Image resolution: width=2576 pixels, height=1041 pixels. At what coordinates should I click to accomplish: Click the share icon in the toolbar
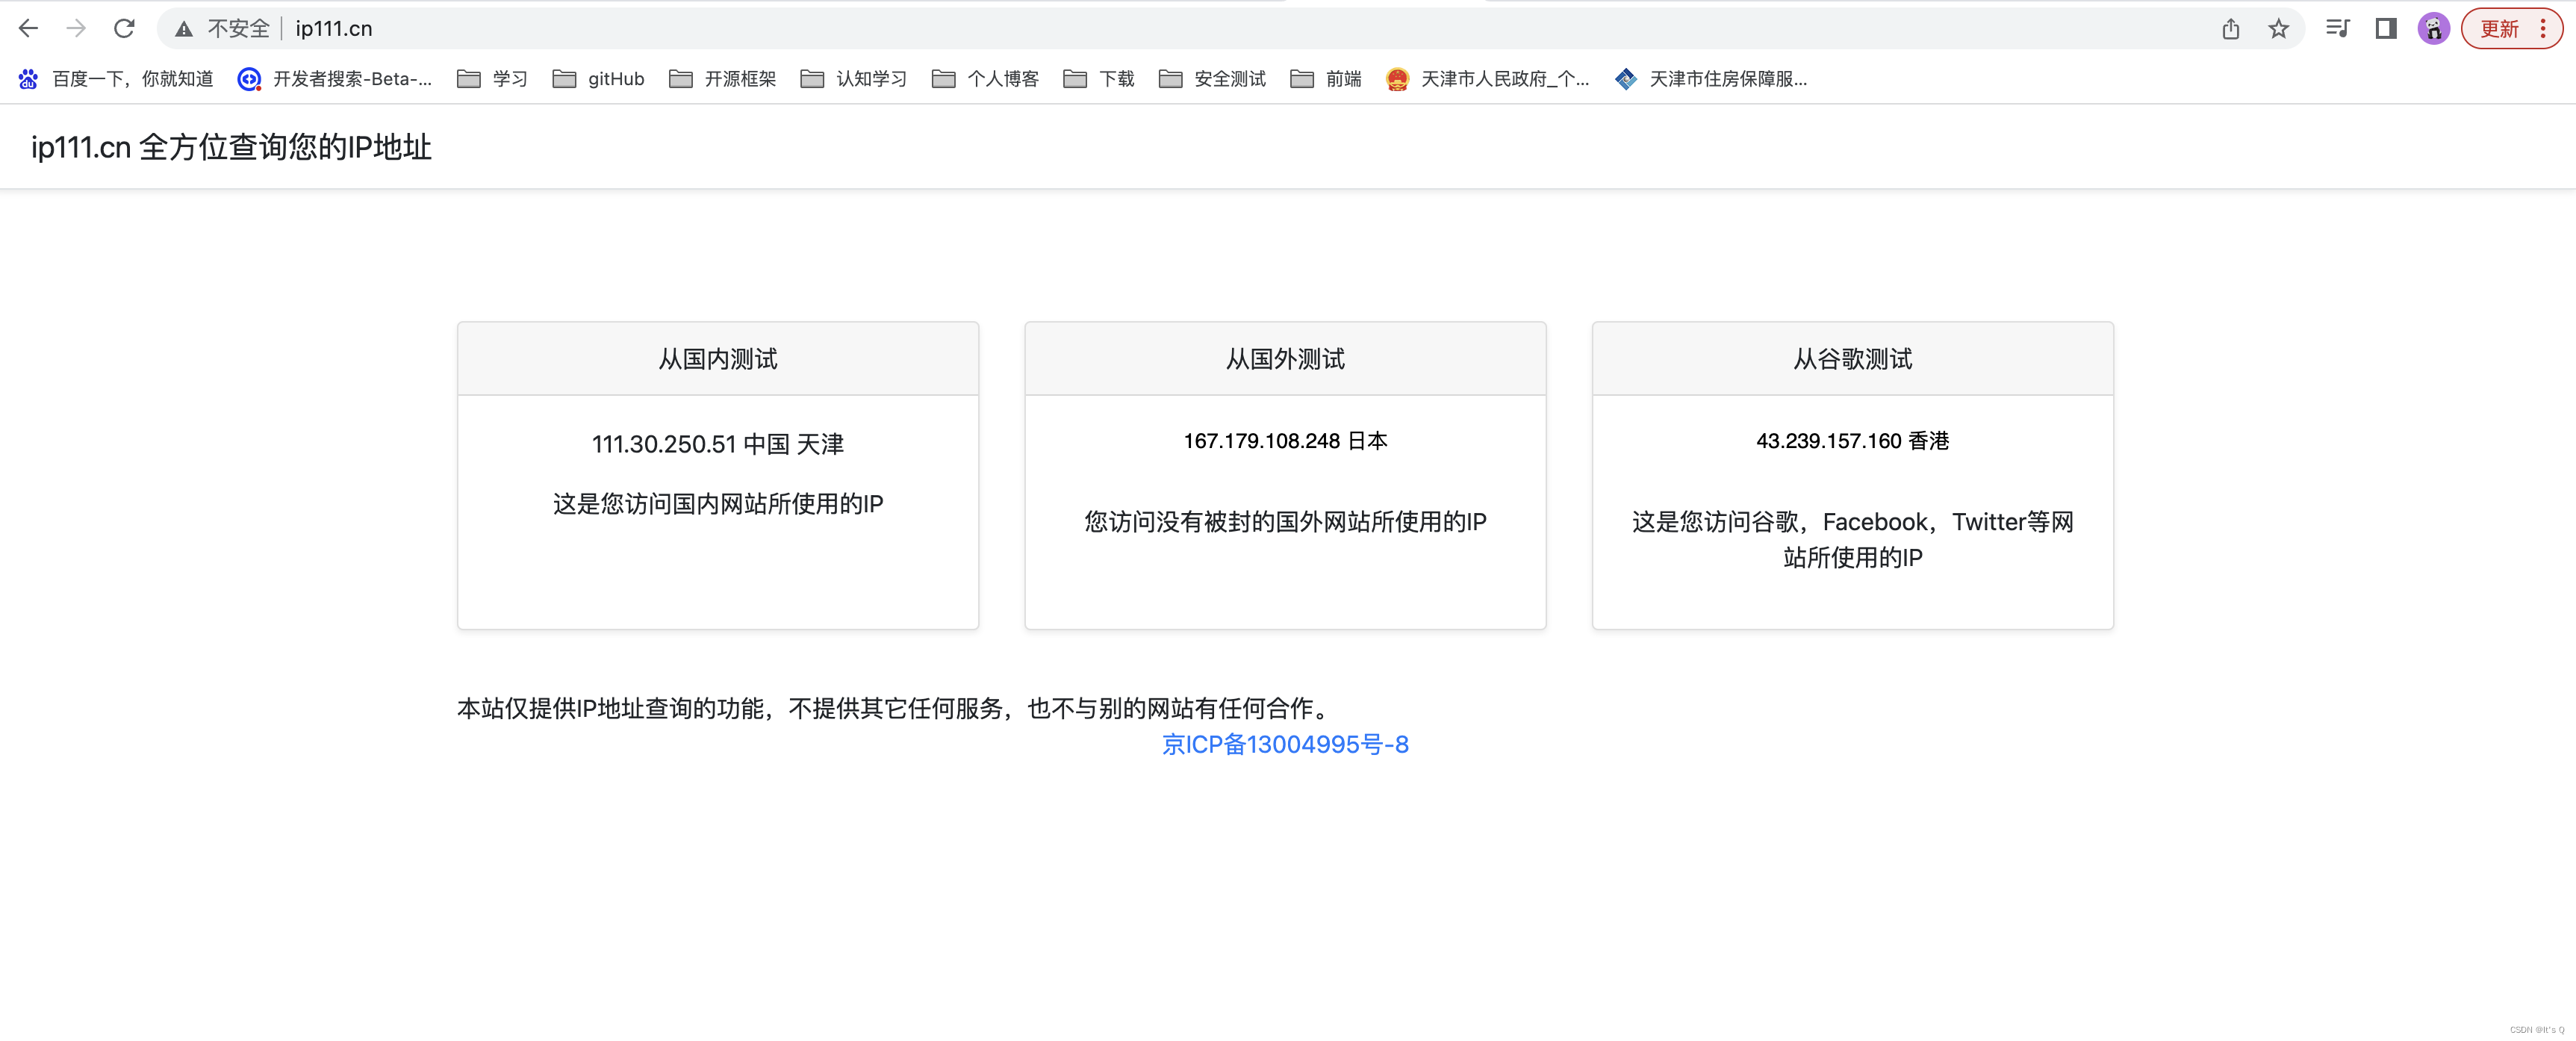[2230, 29]
